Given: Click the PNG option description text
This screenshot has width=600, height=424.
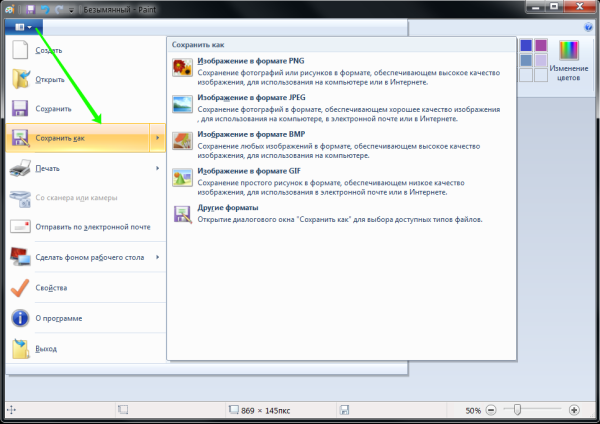Looking at the screenshot, I should (349, 77).
